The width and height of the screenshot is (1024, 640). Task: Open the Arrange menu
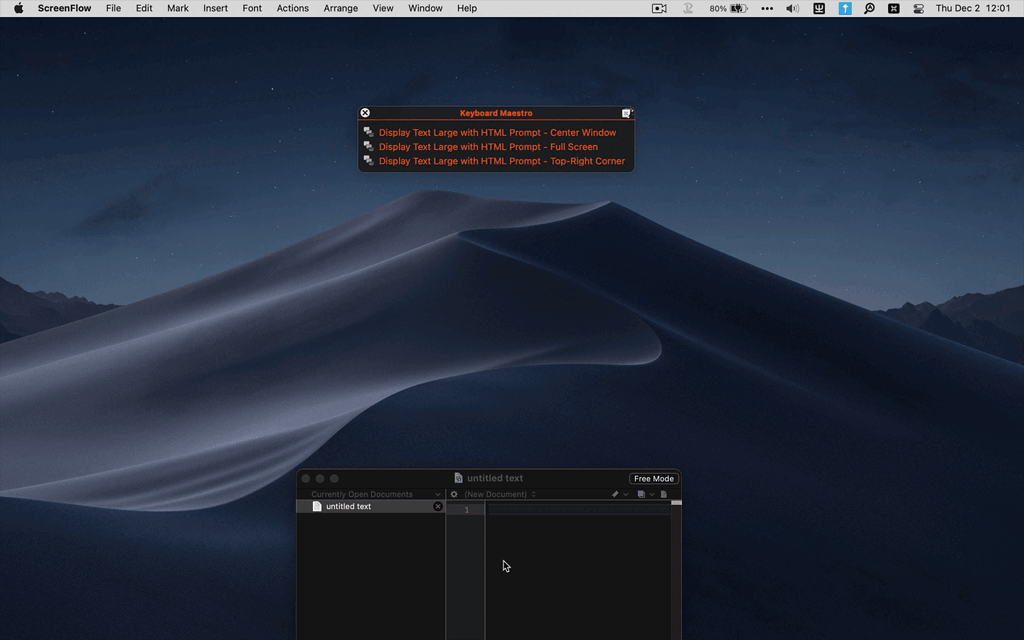tap(340, 8)
